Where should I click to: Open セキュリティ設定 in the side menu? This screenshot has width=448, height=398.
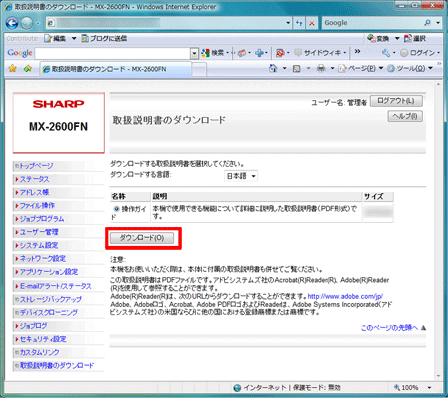point(43,339)
